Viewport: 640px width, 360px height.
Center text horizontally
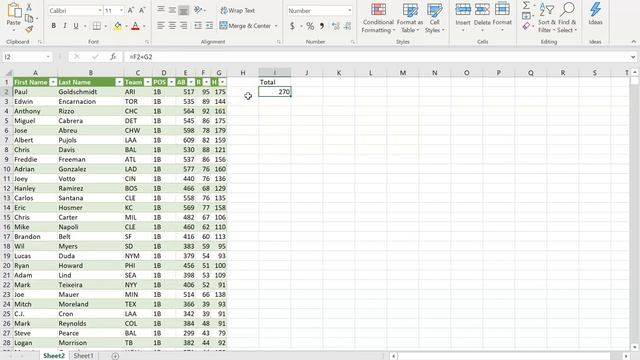(x=172, y=26)
